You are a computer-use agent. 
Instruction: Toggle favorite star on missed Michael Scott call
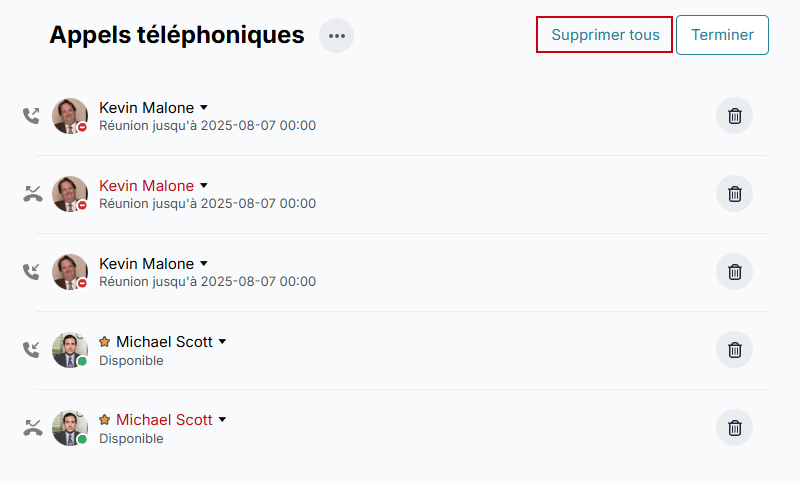tap(105, 420)
